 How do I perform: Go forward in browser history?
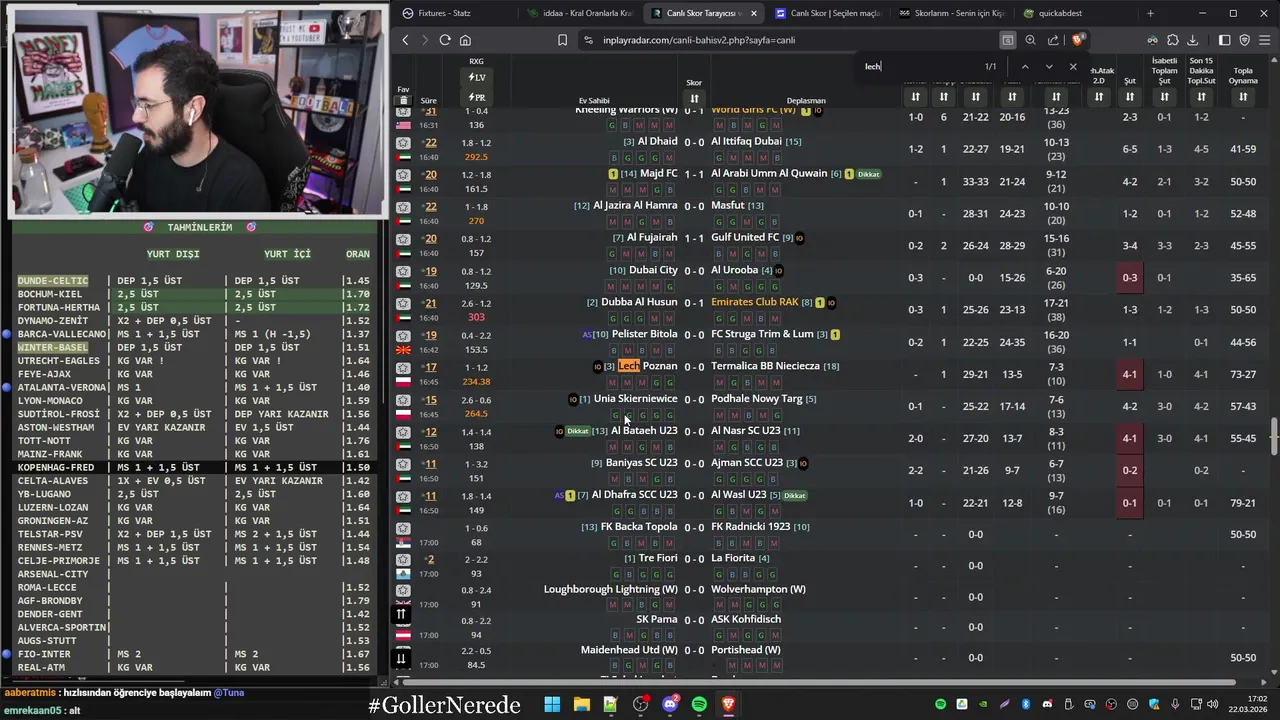[x=424, y=40]
